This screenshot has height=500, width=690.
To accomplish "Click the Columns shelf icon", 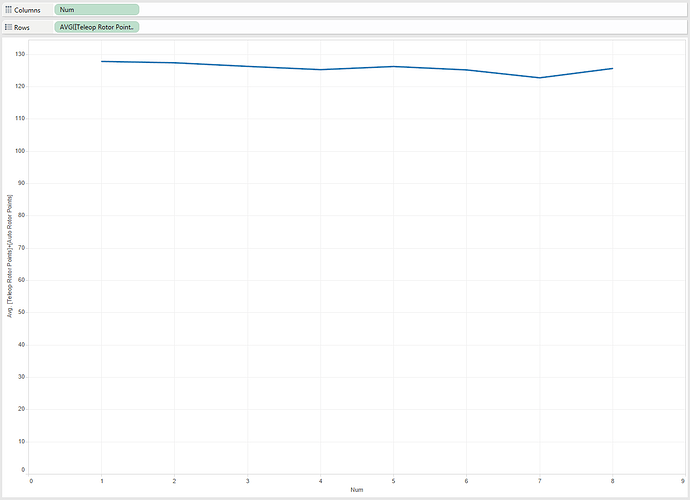I will [x=8, y=10].
